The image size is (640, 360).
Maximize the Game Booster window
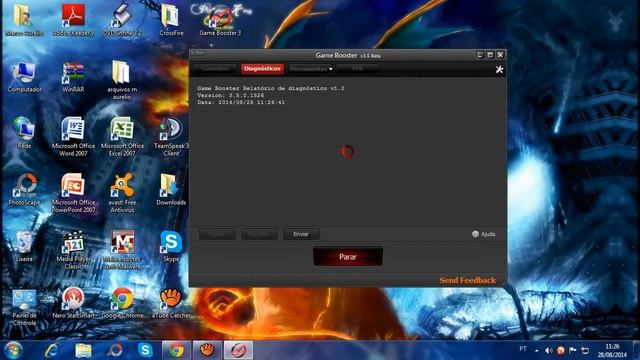490,55
